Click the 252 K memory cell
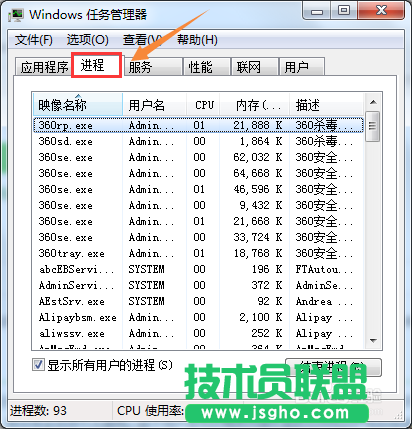The height and width of the screenshot is (429, 412). tap(267, 333)
